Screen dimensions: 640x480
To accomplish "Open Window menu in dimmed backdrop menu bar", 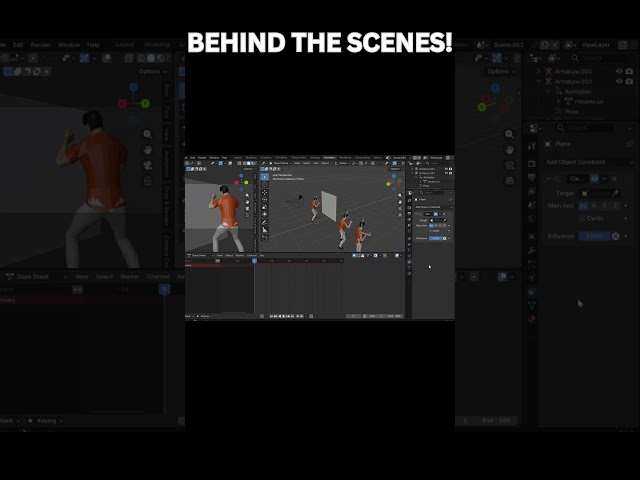I will (x=69, y=44).
